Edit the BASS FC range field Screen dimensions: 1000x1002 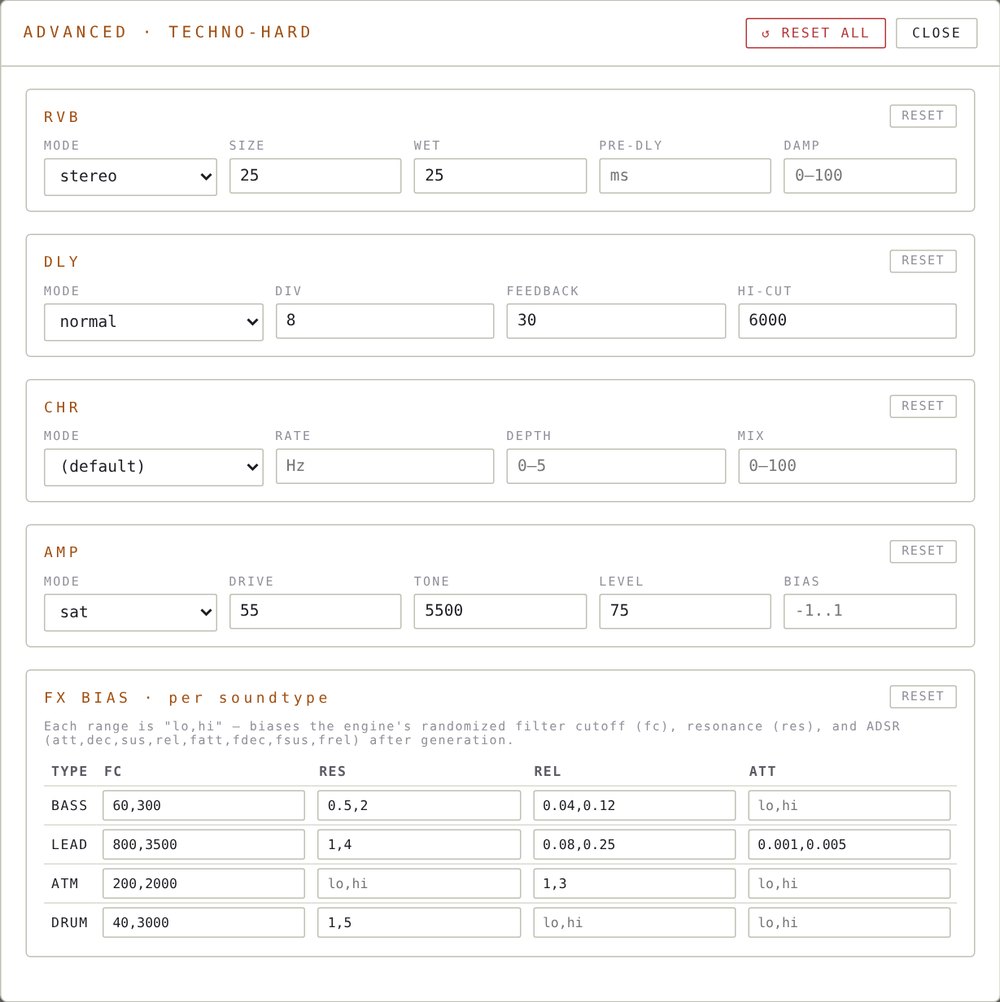click(204, 805)
